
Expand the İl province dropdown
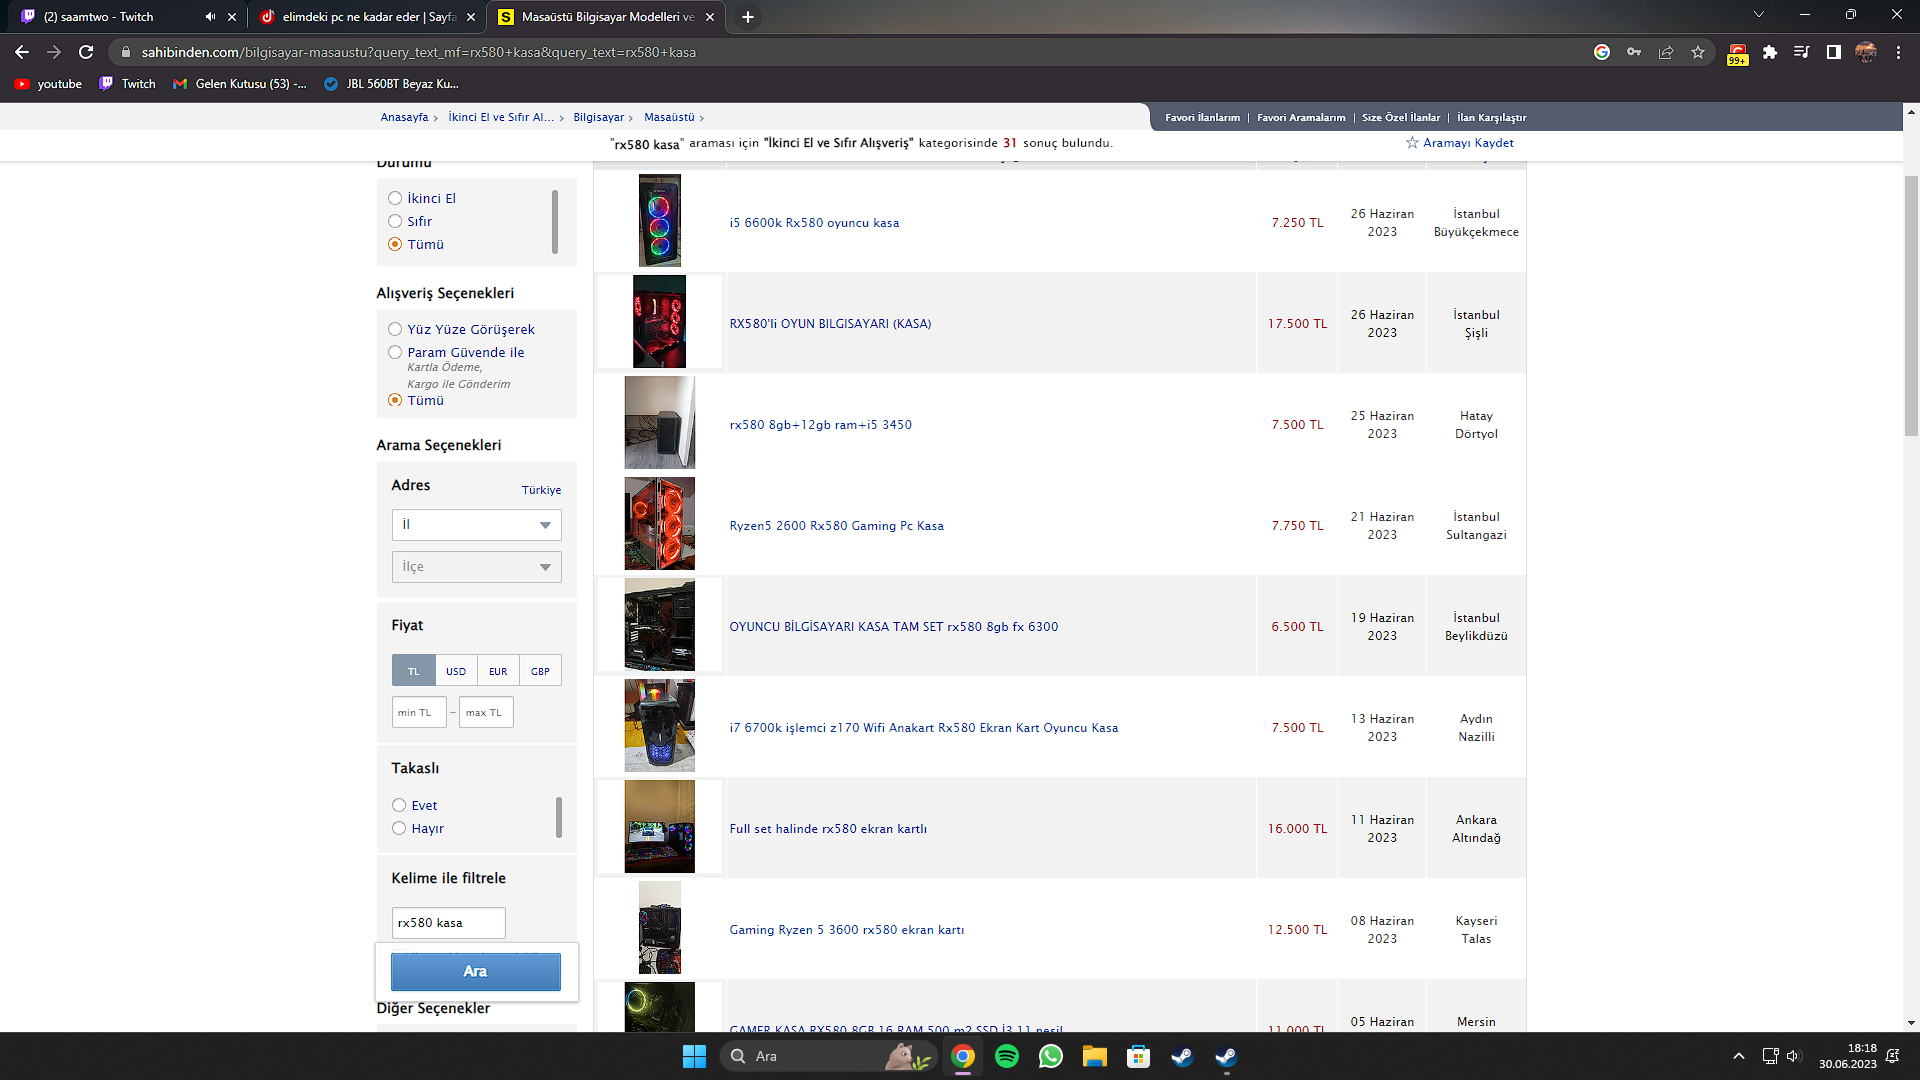476,525
